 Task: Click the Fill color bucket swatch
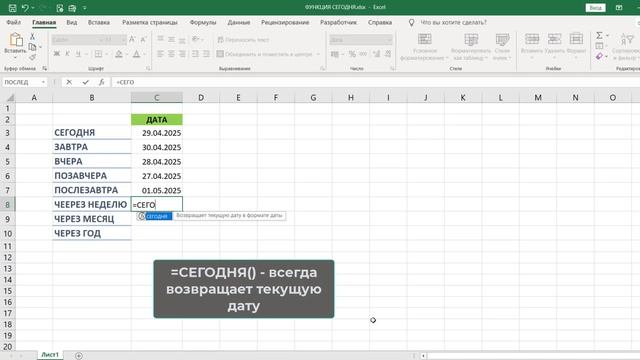click(118, 54)
